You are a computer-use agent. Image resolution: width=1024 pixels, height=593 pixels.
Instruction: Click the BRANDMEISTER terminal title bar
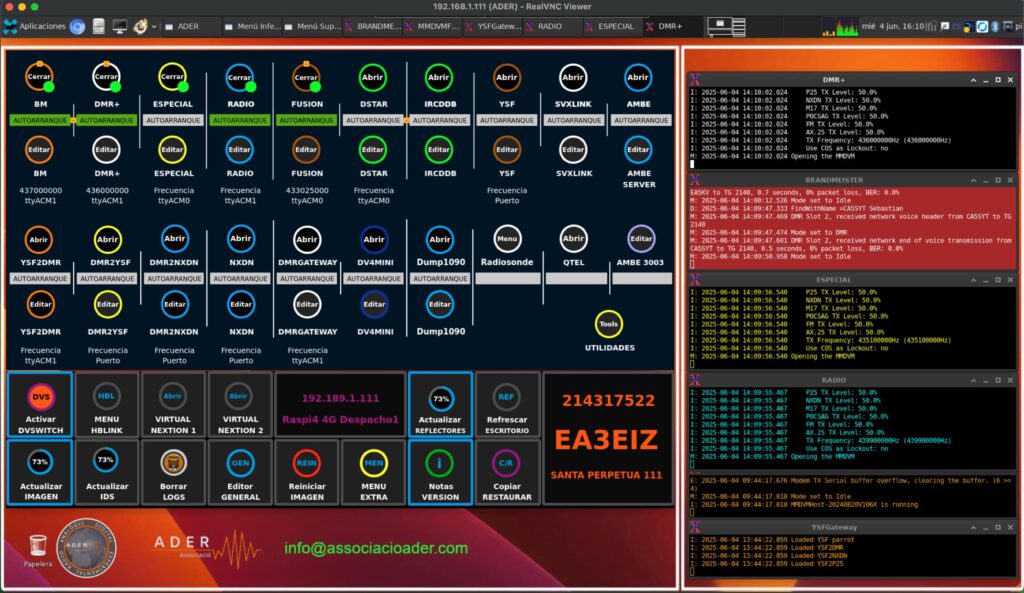[x=852, y=180]
